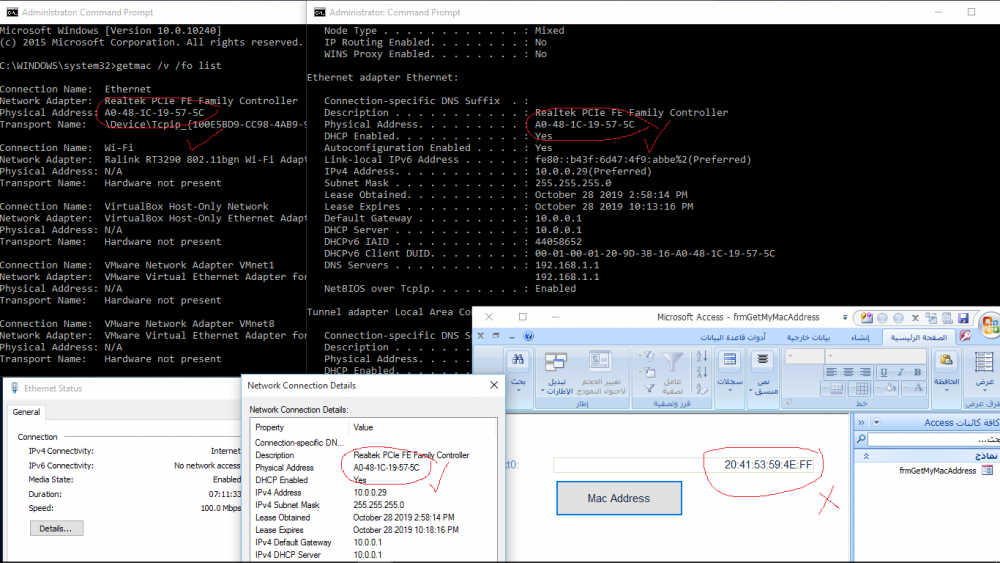Collapse the Forms group in navigation pane
Viewport: 1000px width, 563px height.
coord(866,456)
